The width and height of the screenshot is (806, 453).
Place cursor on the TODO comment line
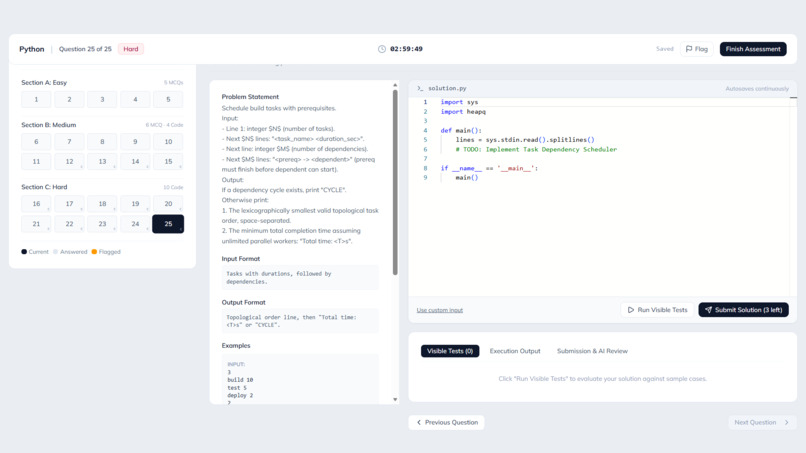536,149
